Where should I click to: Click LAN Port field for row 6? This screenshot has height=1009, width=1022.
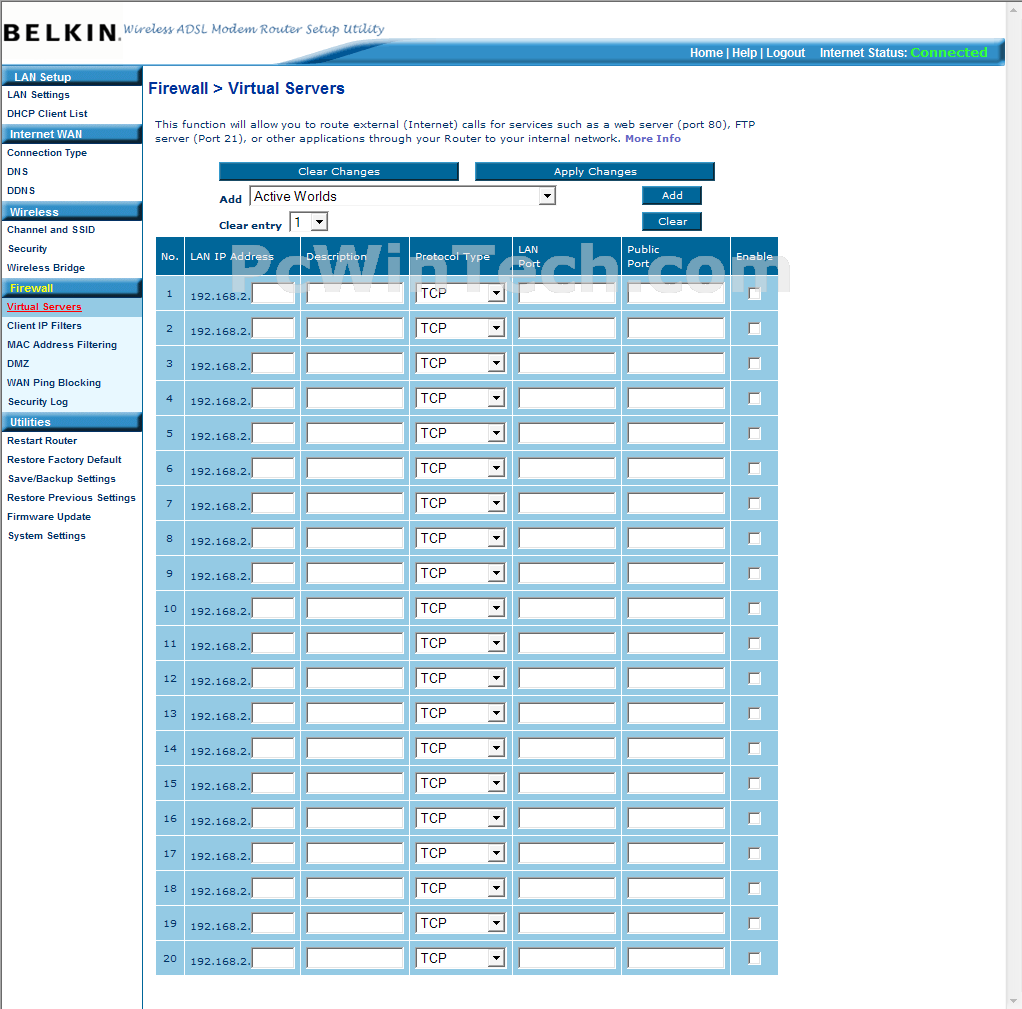click(568, 469)
